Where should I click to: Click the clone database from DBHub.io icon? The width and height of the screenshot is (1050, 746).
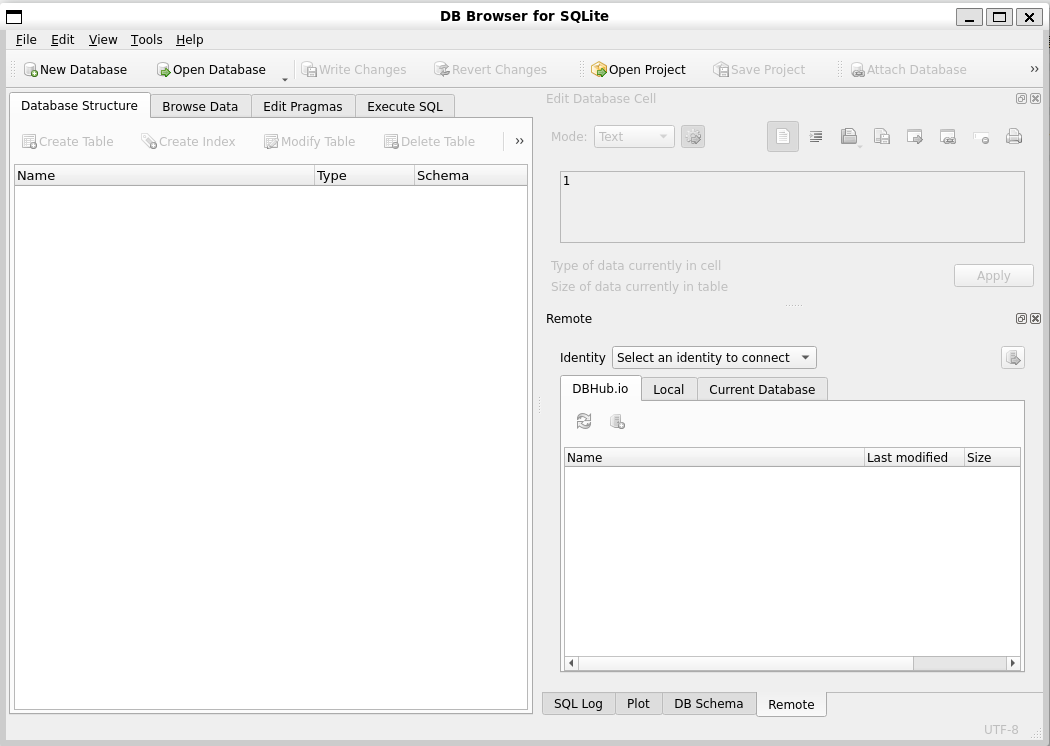617,421
